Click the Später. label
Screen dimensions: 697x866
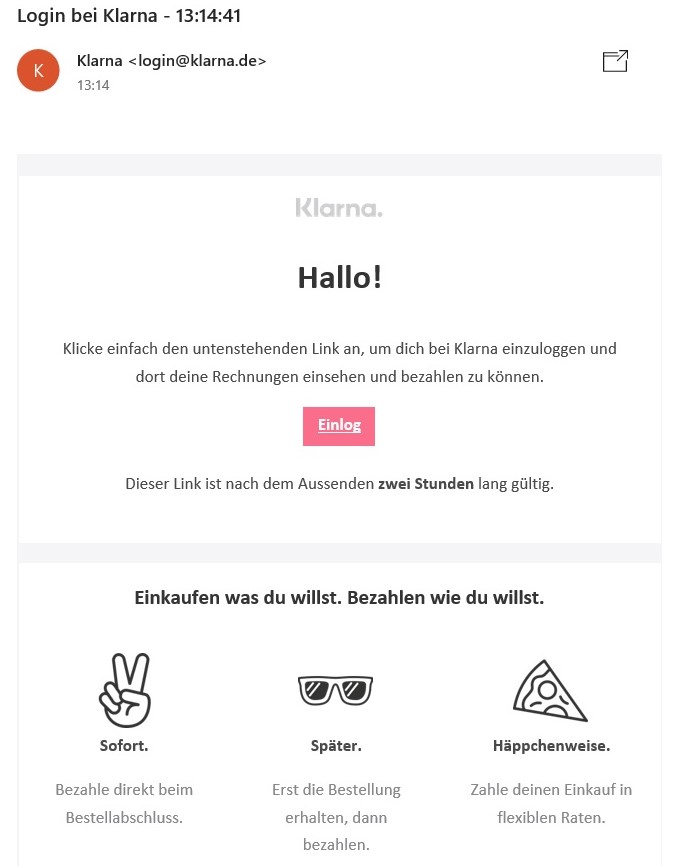336,746
